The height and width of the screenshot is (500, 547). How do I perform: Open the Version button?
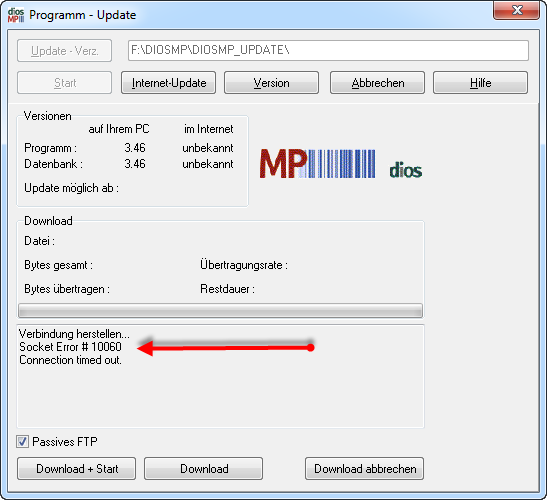click(271, 83)
